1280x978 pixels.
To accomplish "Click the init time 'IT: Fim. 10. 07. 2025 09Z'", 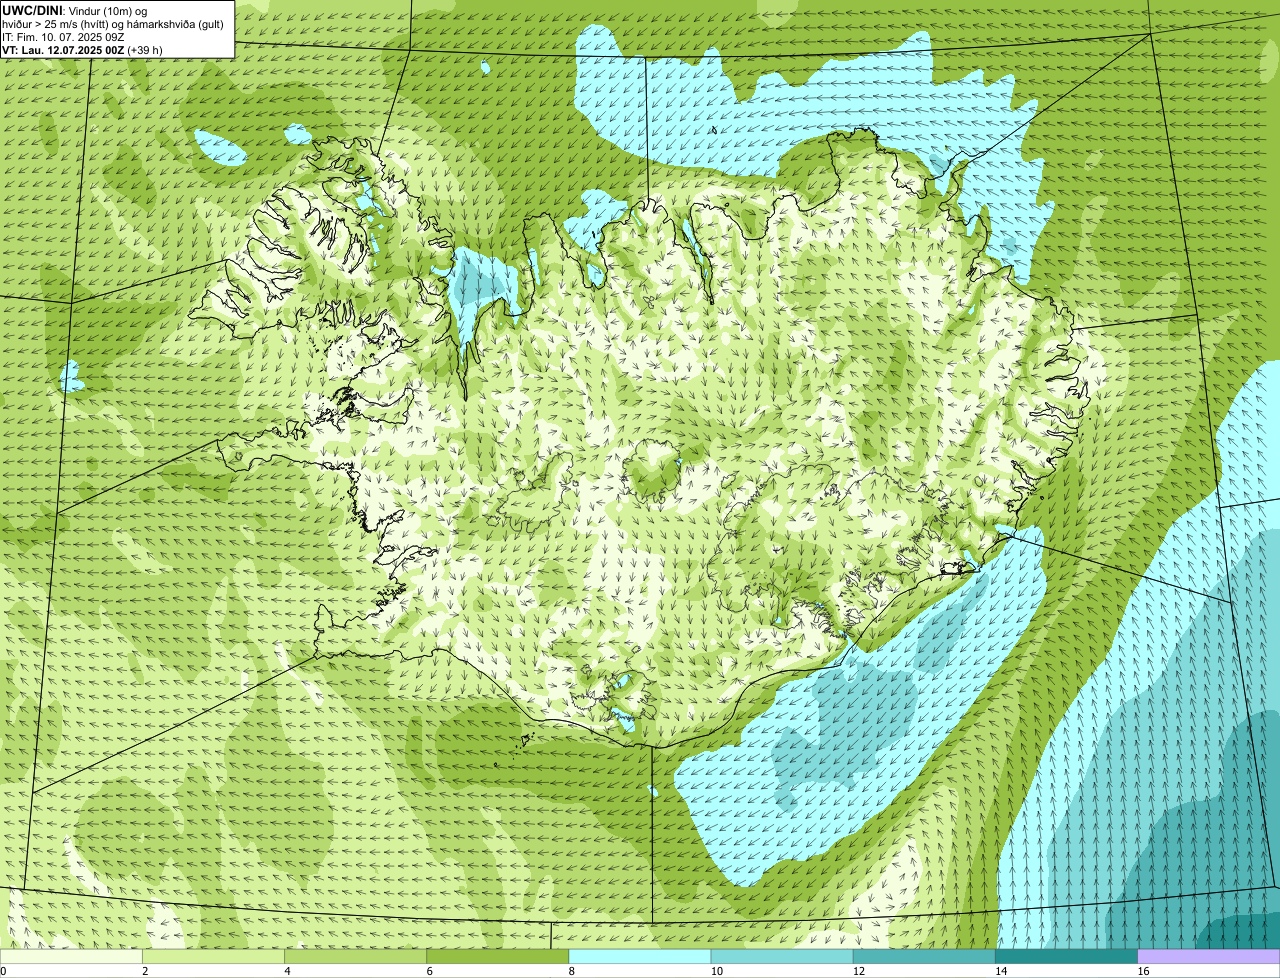I will click(x=63, y=36).
